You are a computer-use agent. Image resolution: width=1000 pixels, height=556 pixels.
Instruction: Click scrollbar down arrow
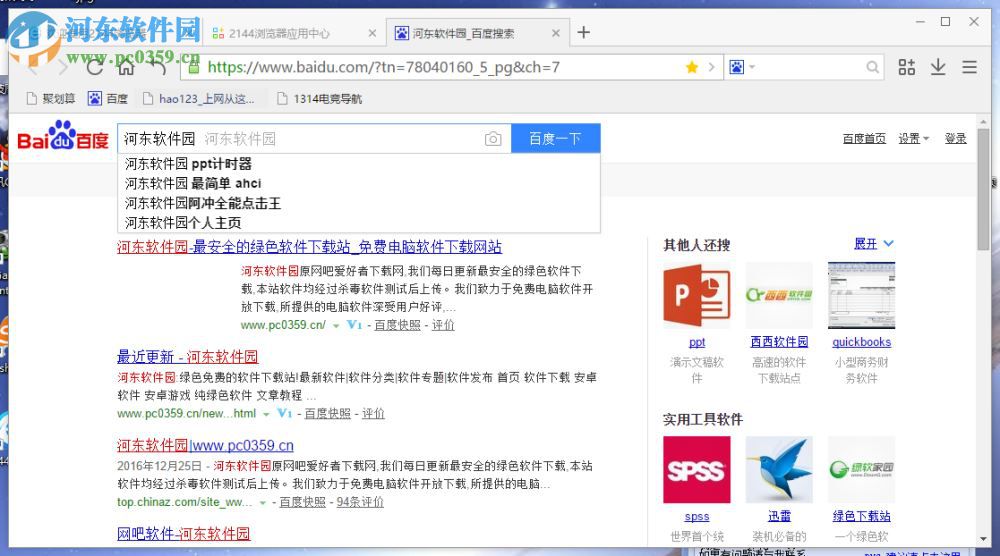click(x=983, y=539)
